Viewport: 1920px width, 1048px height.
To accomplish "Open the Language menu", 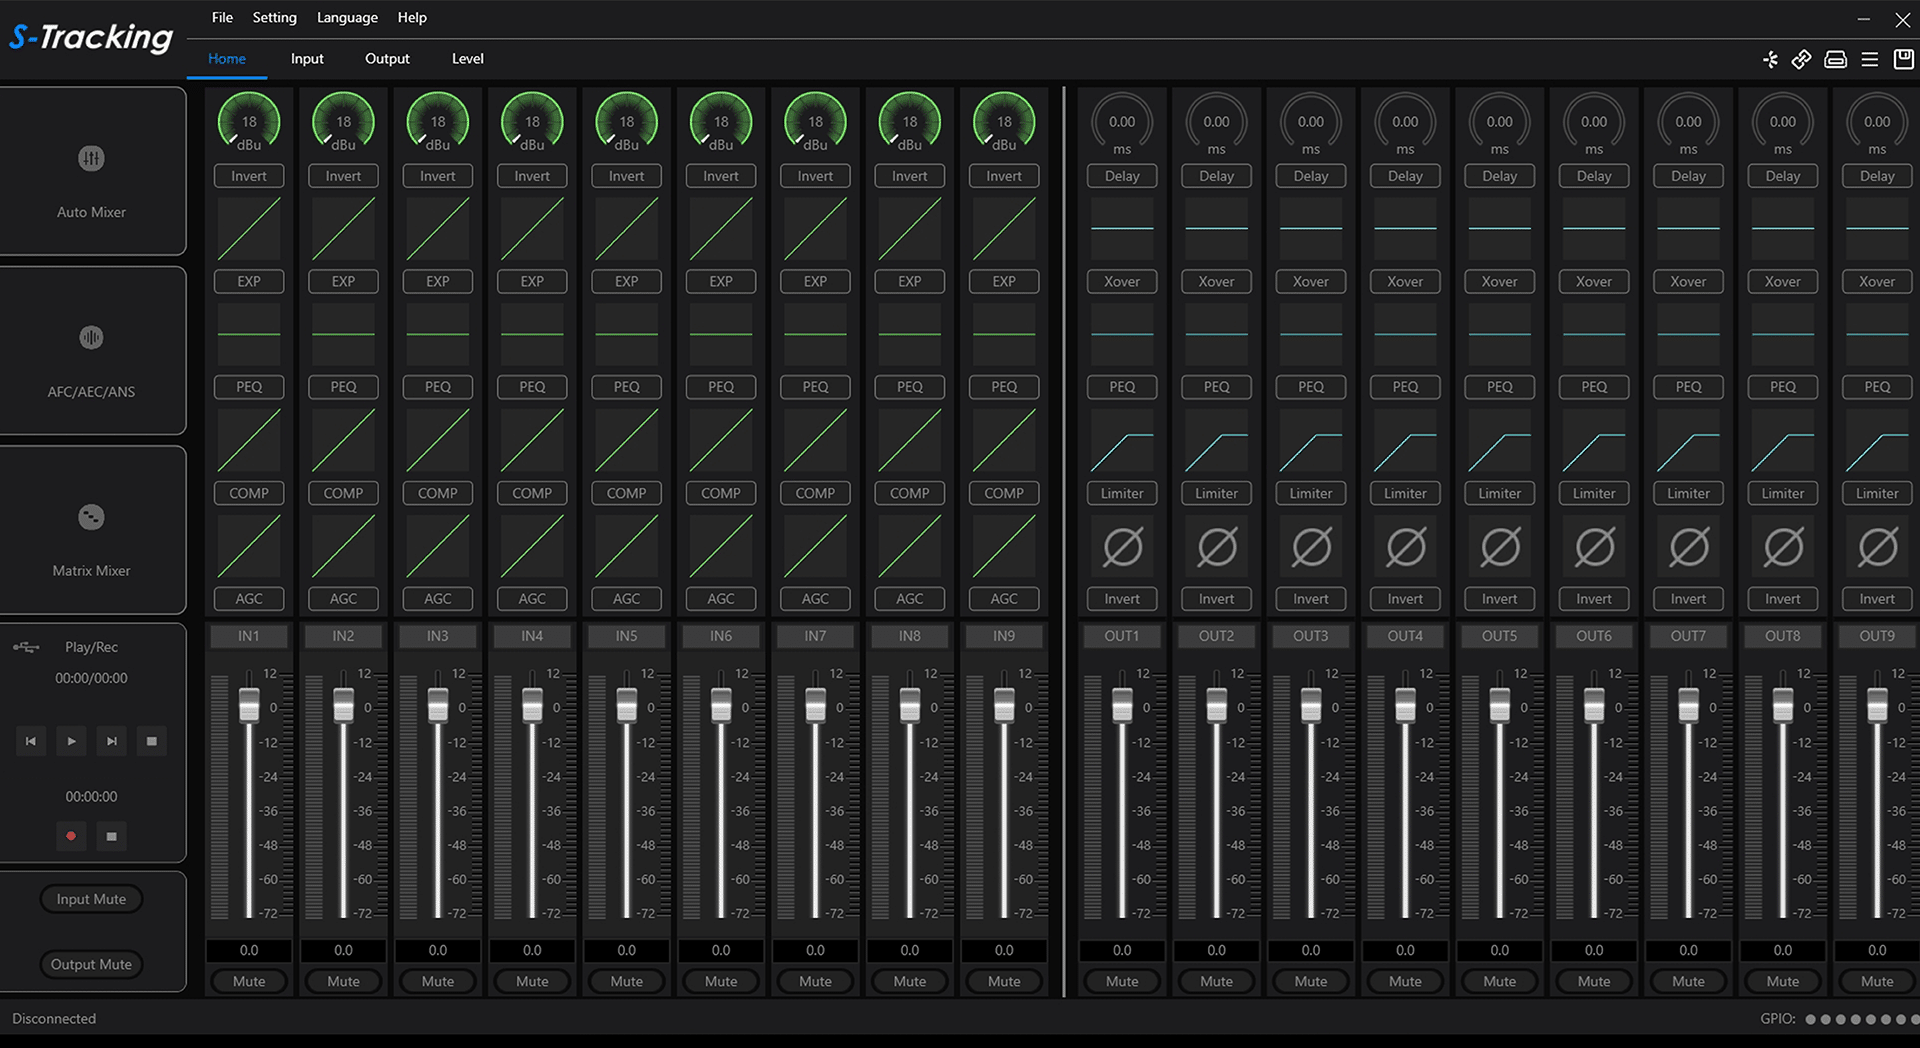I will tap(347, 18).
